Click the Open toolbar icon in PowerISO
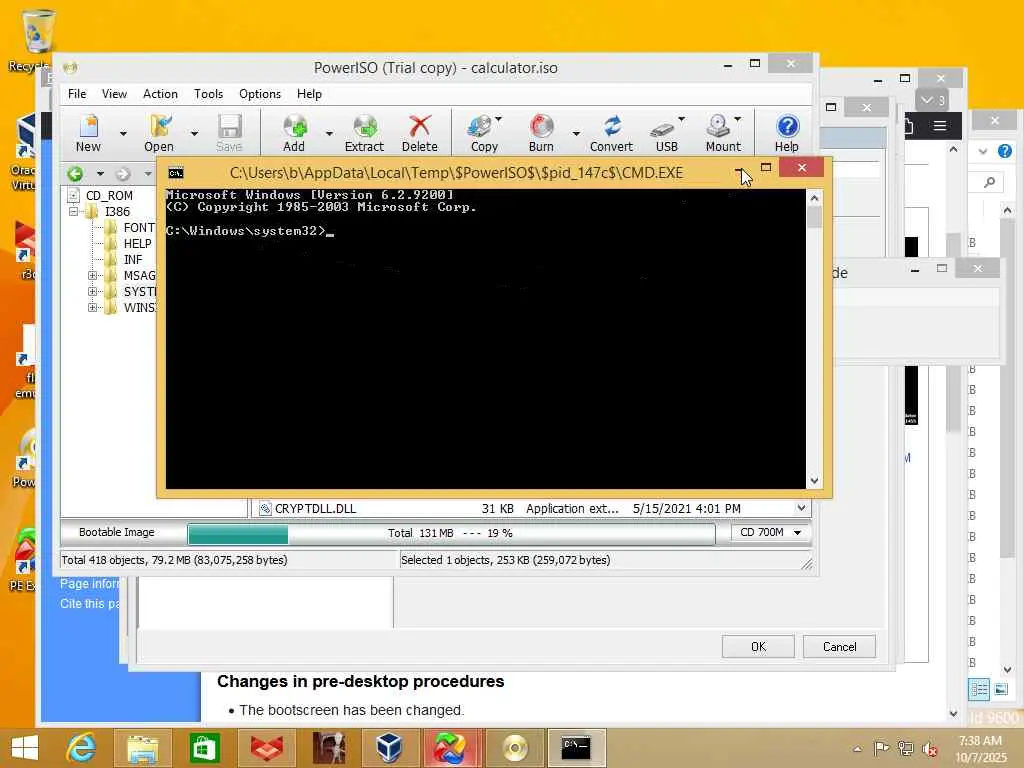 click(x=159, y=125)
